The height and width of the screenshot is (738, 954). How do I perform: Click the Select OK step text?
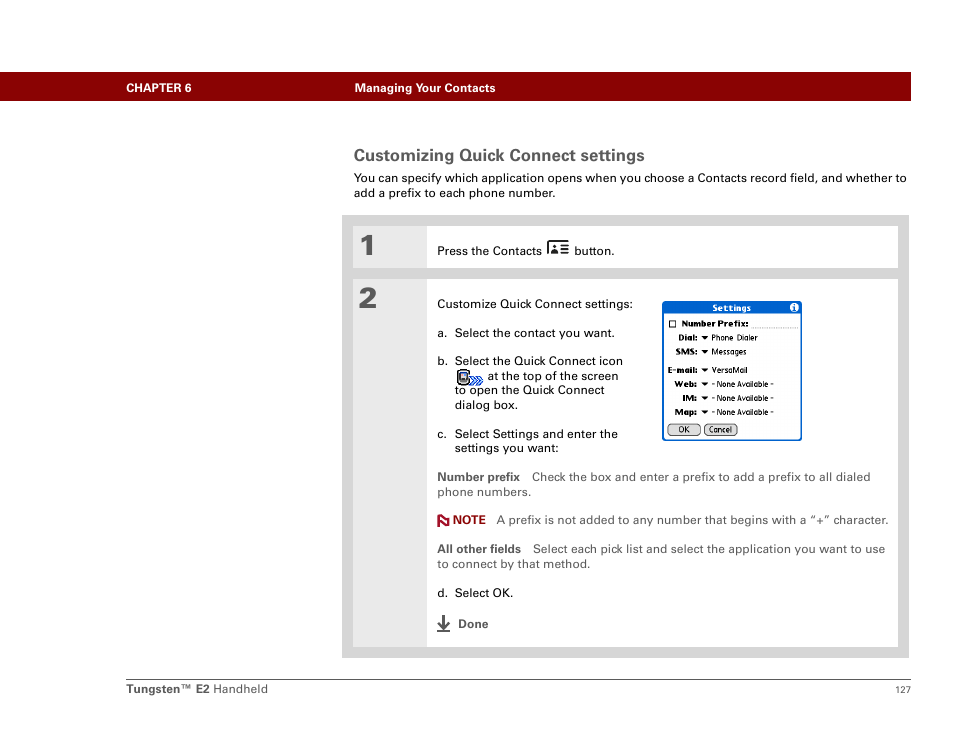pyautogui.click(x=484, y=593)
